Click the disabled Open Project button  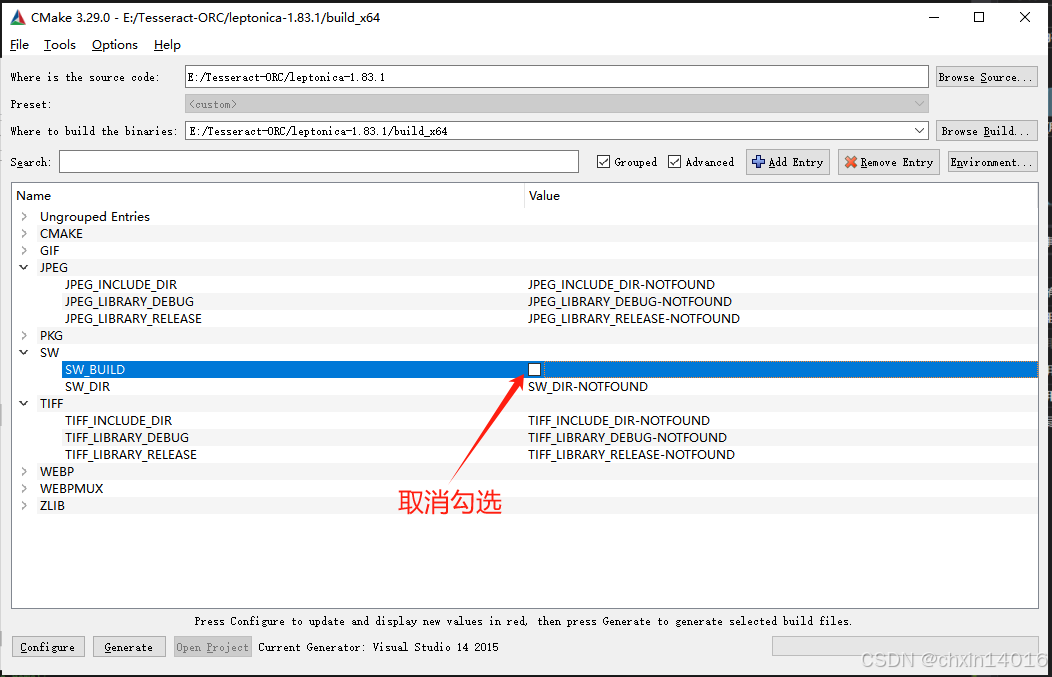click(x=213, y=647)
